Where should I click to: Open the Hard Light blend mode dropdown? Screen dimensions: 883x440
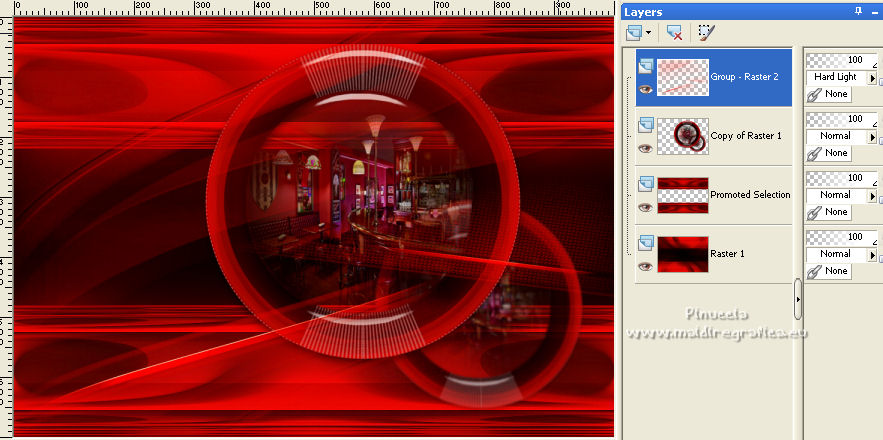pos(873,78)
